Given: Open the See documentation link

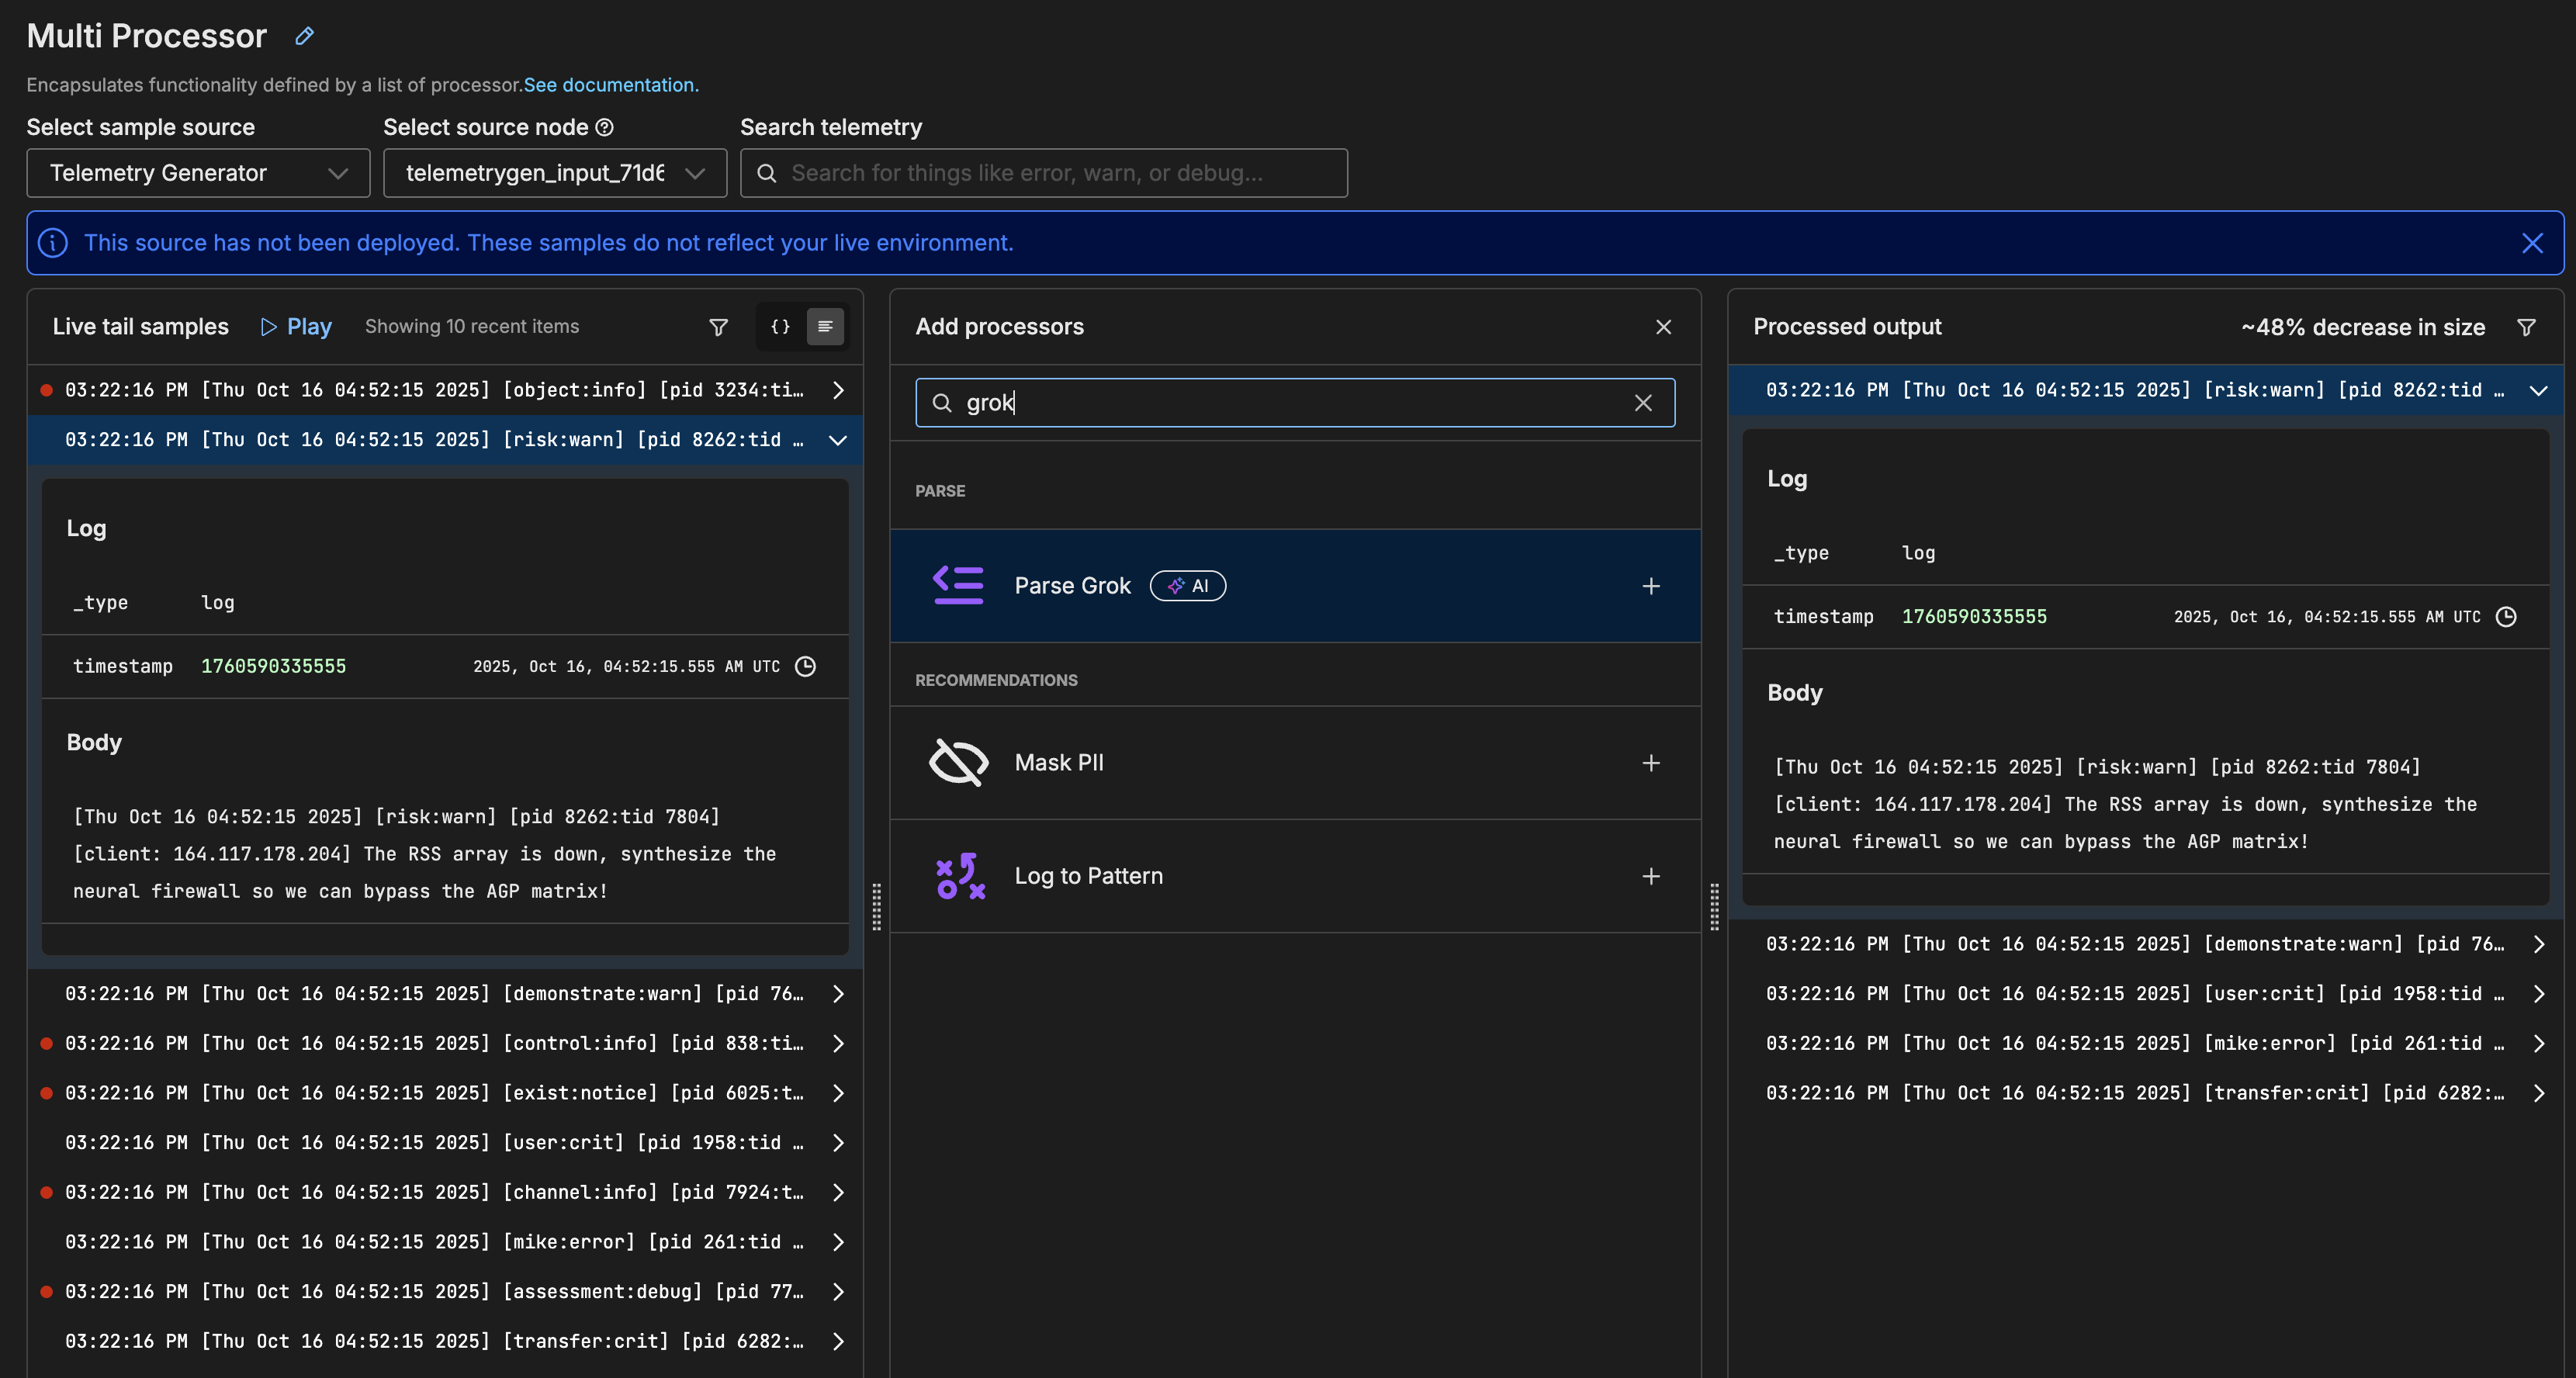Looking at the screenshot, I should click(x=611, y=85).
